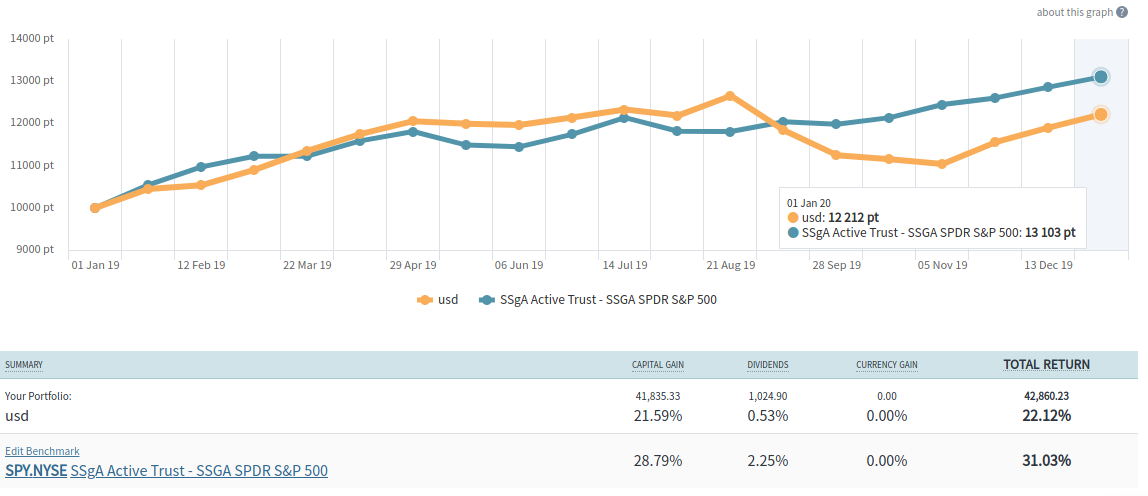The height and width of the screenshot is (496, 1148).
Task: Click the teal benchmark legend marker icon
Action: [x=487, y=299]
